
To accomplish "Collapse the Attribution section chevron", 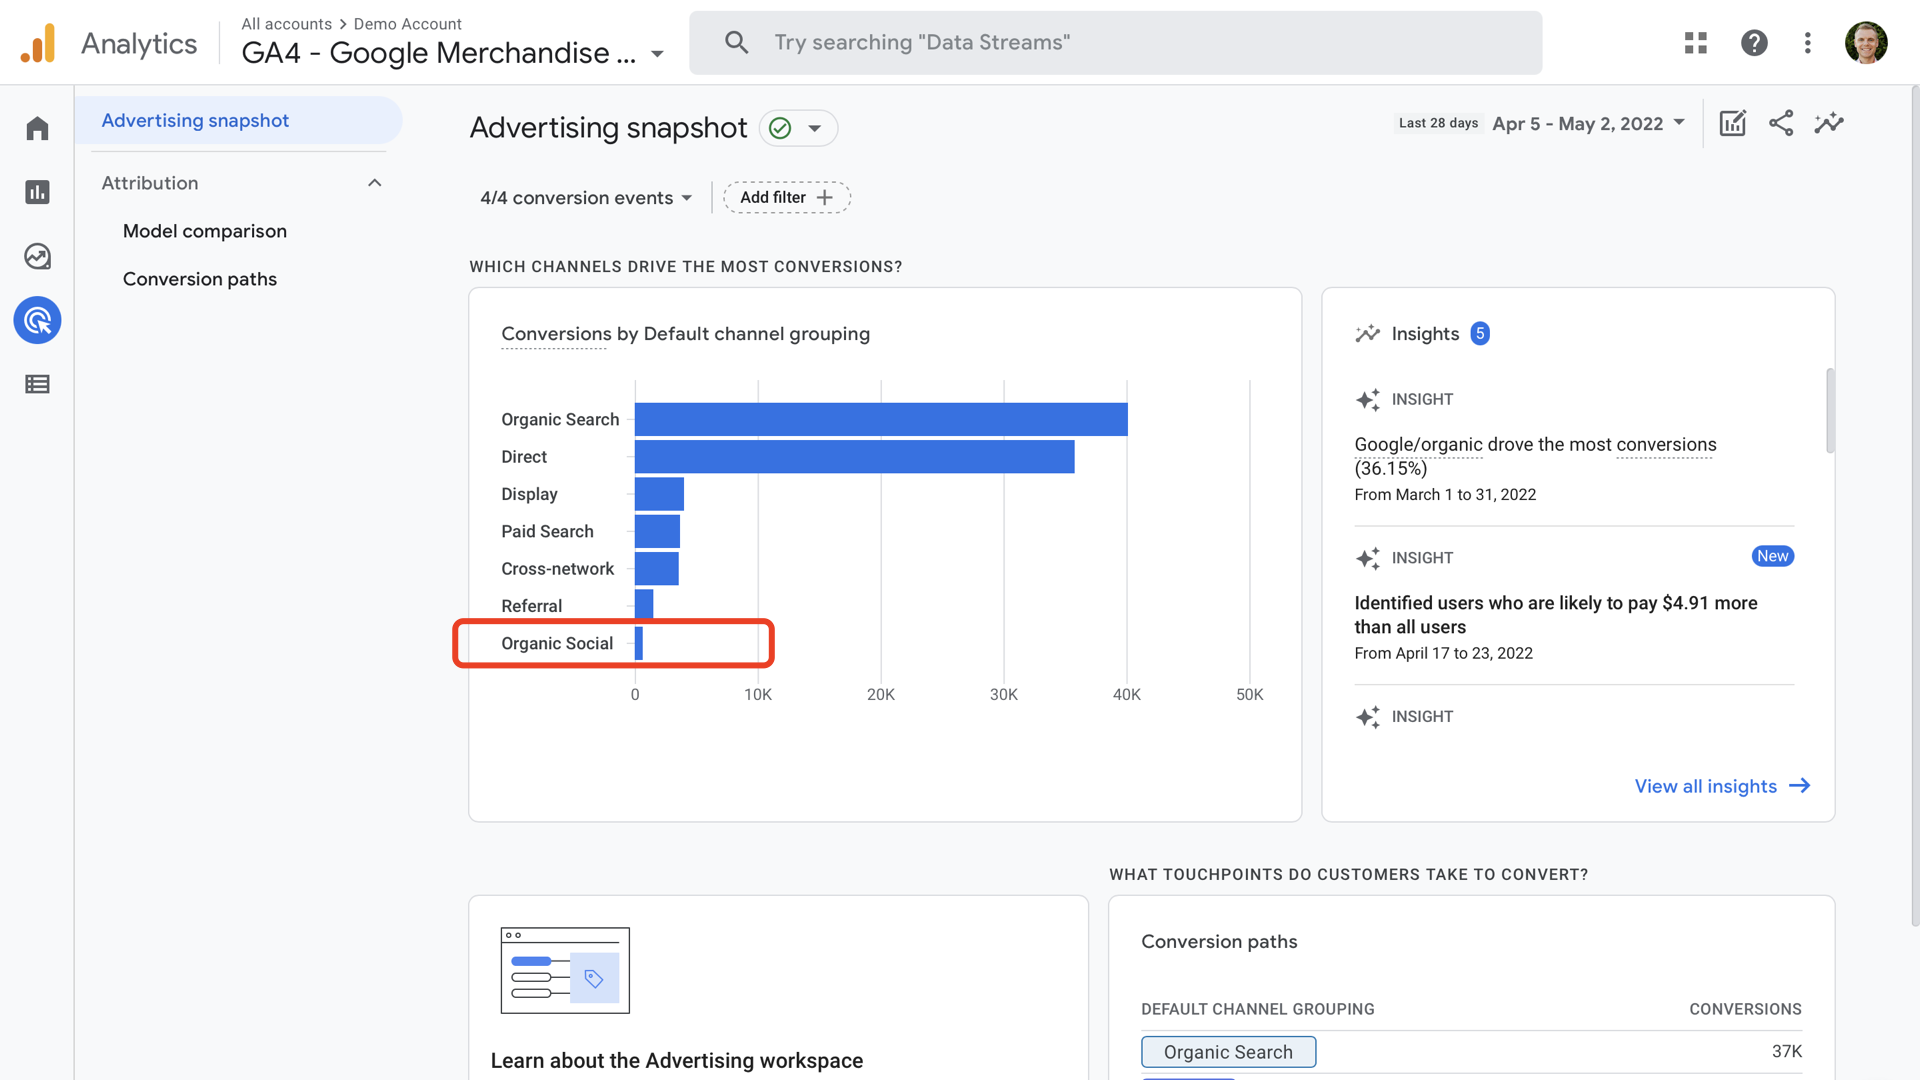I will coord(375,182).
